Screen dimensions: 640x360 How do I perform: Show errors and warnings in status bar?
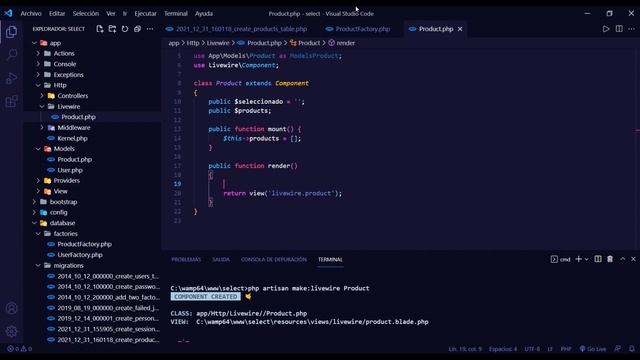[19, 349]
